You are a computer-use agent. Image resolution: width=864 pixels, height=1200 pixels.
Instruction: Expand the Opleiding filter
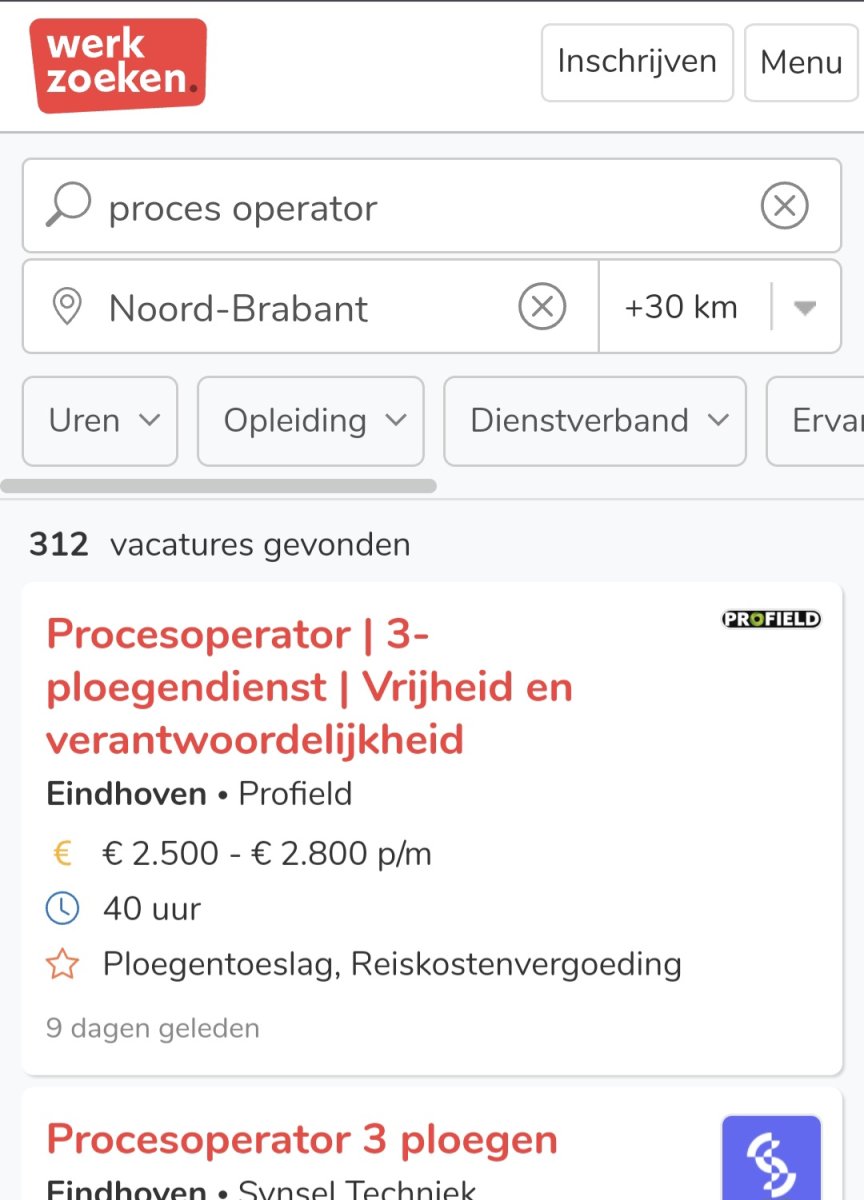tap(310, 421)
